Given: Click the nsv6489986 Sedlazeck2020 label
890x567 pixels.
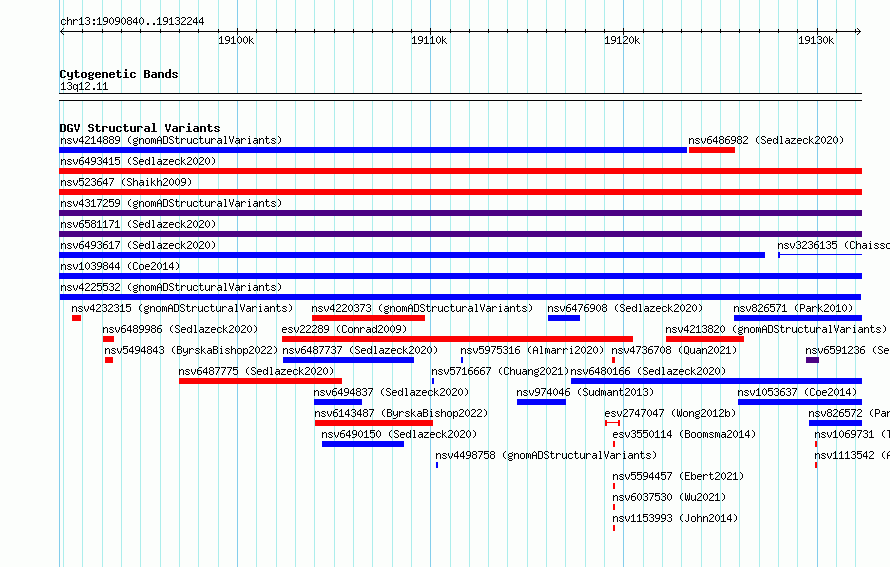Looking at the screenshot, I should point(180,329).
